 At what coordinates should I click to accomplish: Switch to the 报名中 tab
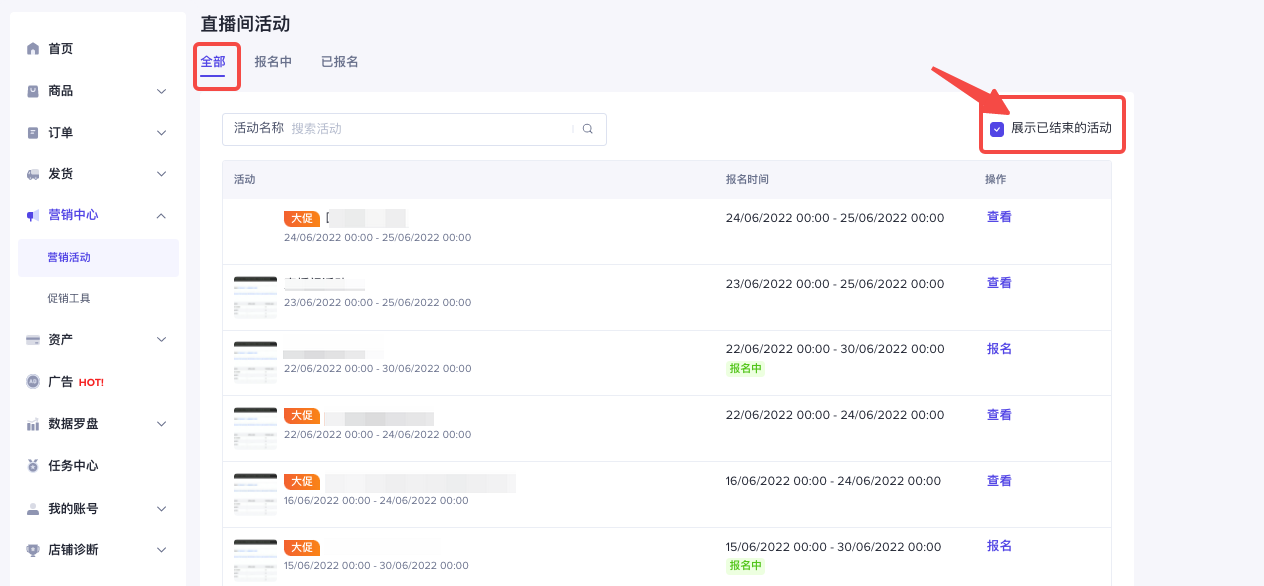[273, 62]
